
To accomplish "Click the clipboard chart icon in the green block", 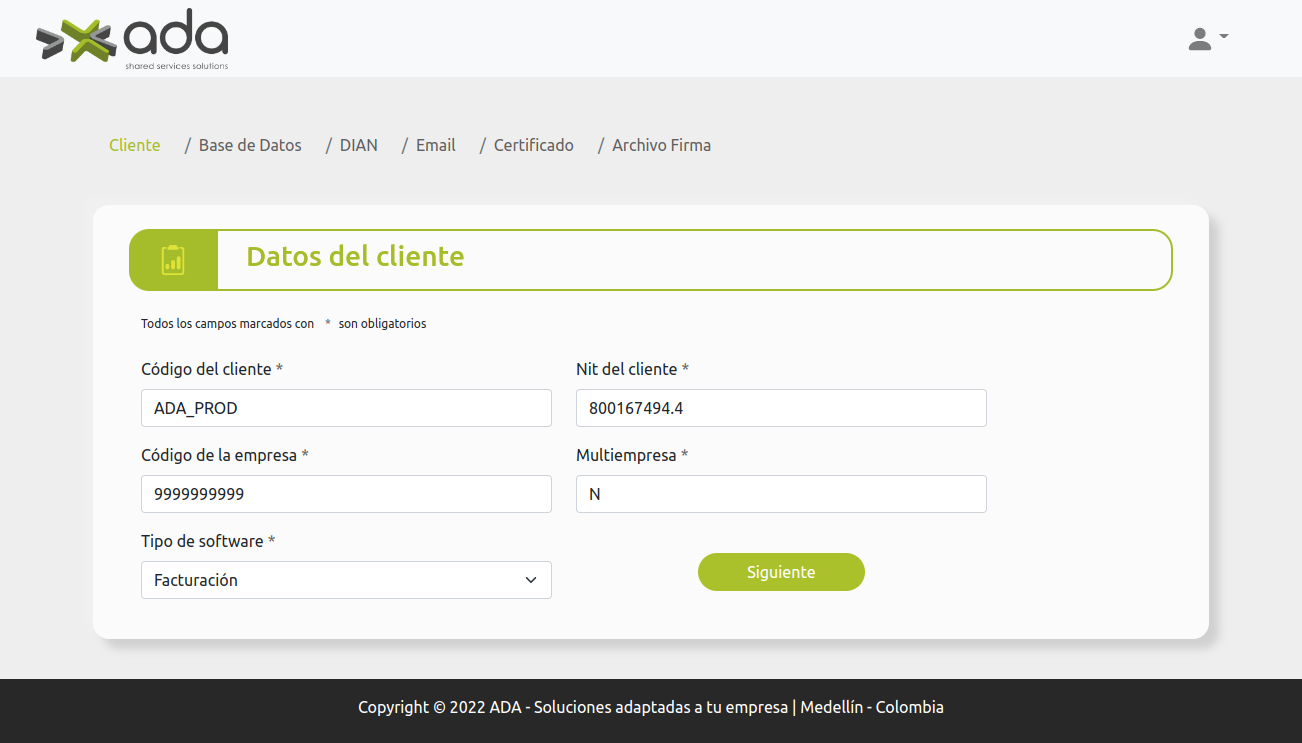I will pyautogui.click(x=173, y=260).
